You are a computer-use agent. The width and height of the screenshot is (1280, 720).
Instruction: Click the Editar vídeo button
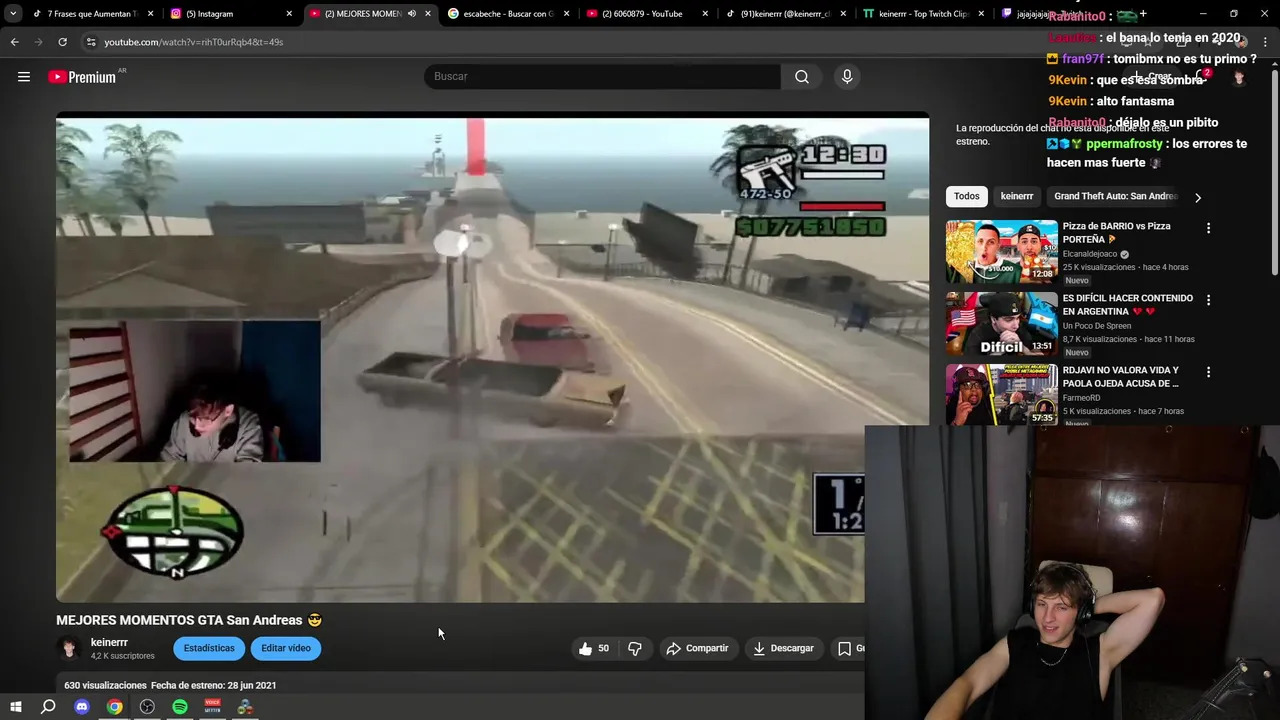click(x=286, y=648)
